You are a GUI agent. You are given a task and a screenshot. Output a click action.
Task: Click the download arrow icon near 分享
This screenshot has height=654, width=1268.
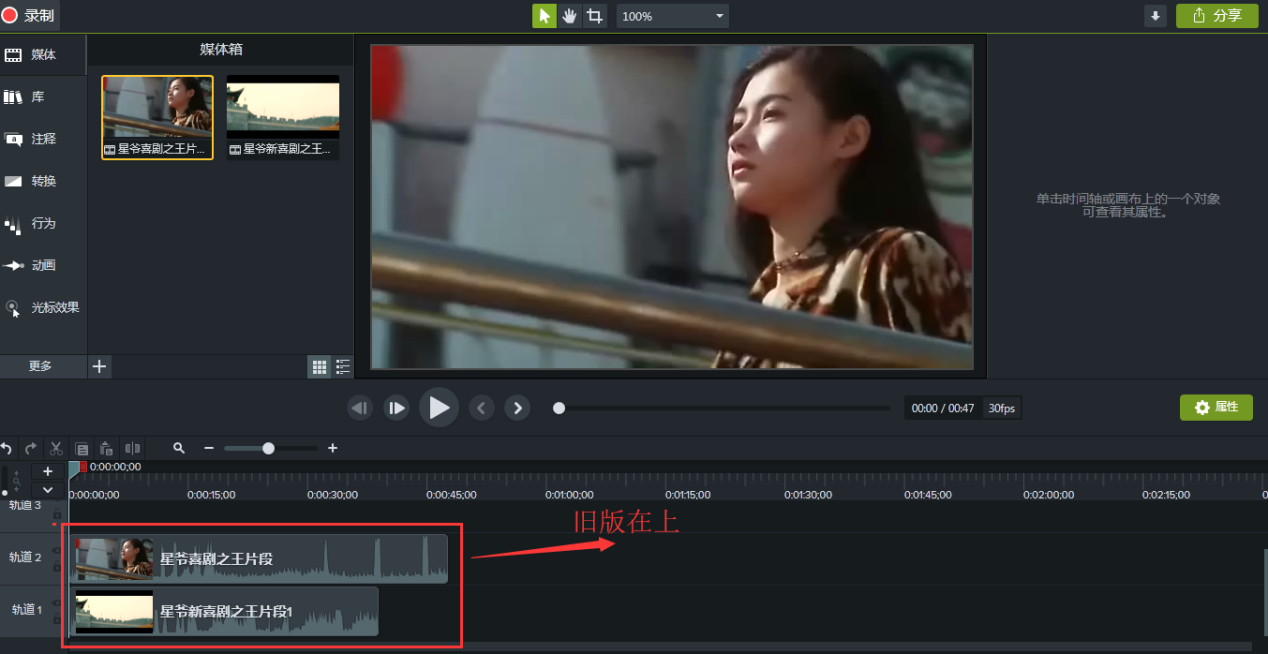(1156, 16)
